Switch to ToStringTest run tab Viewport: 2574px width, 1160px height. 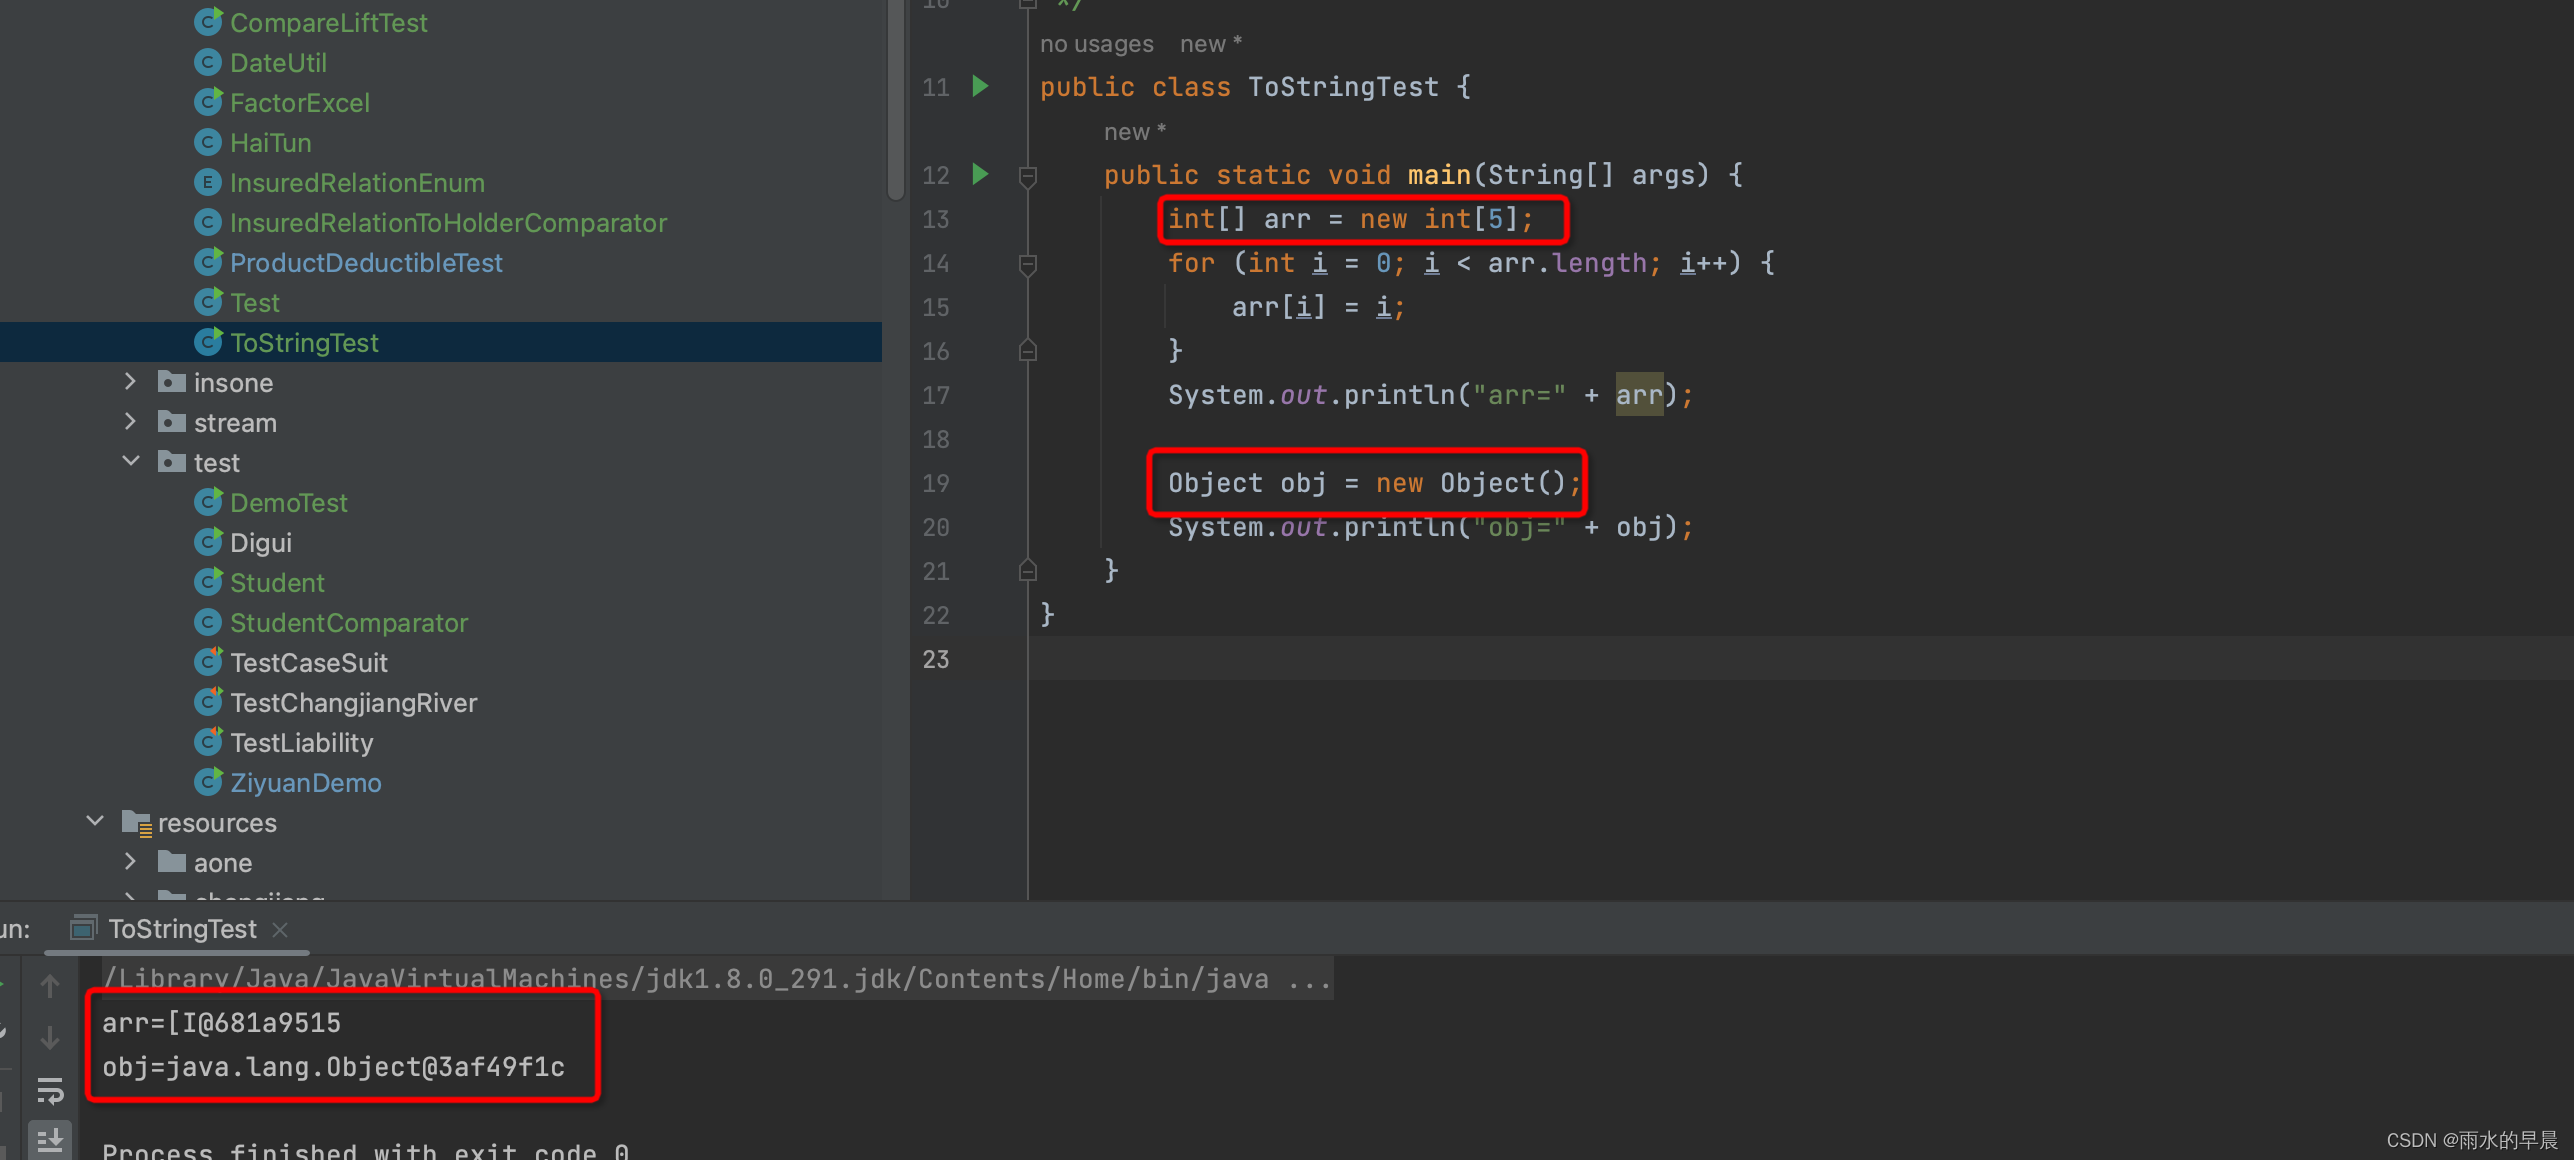(182, 929)
